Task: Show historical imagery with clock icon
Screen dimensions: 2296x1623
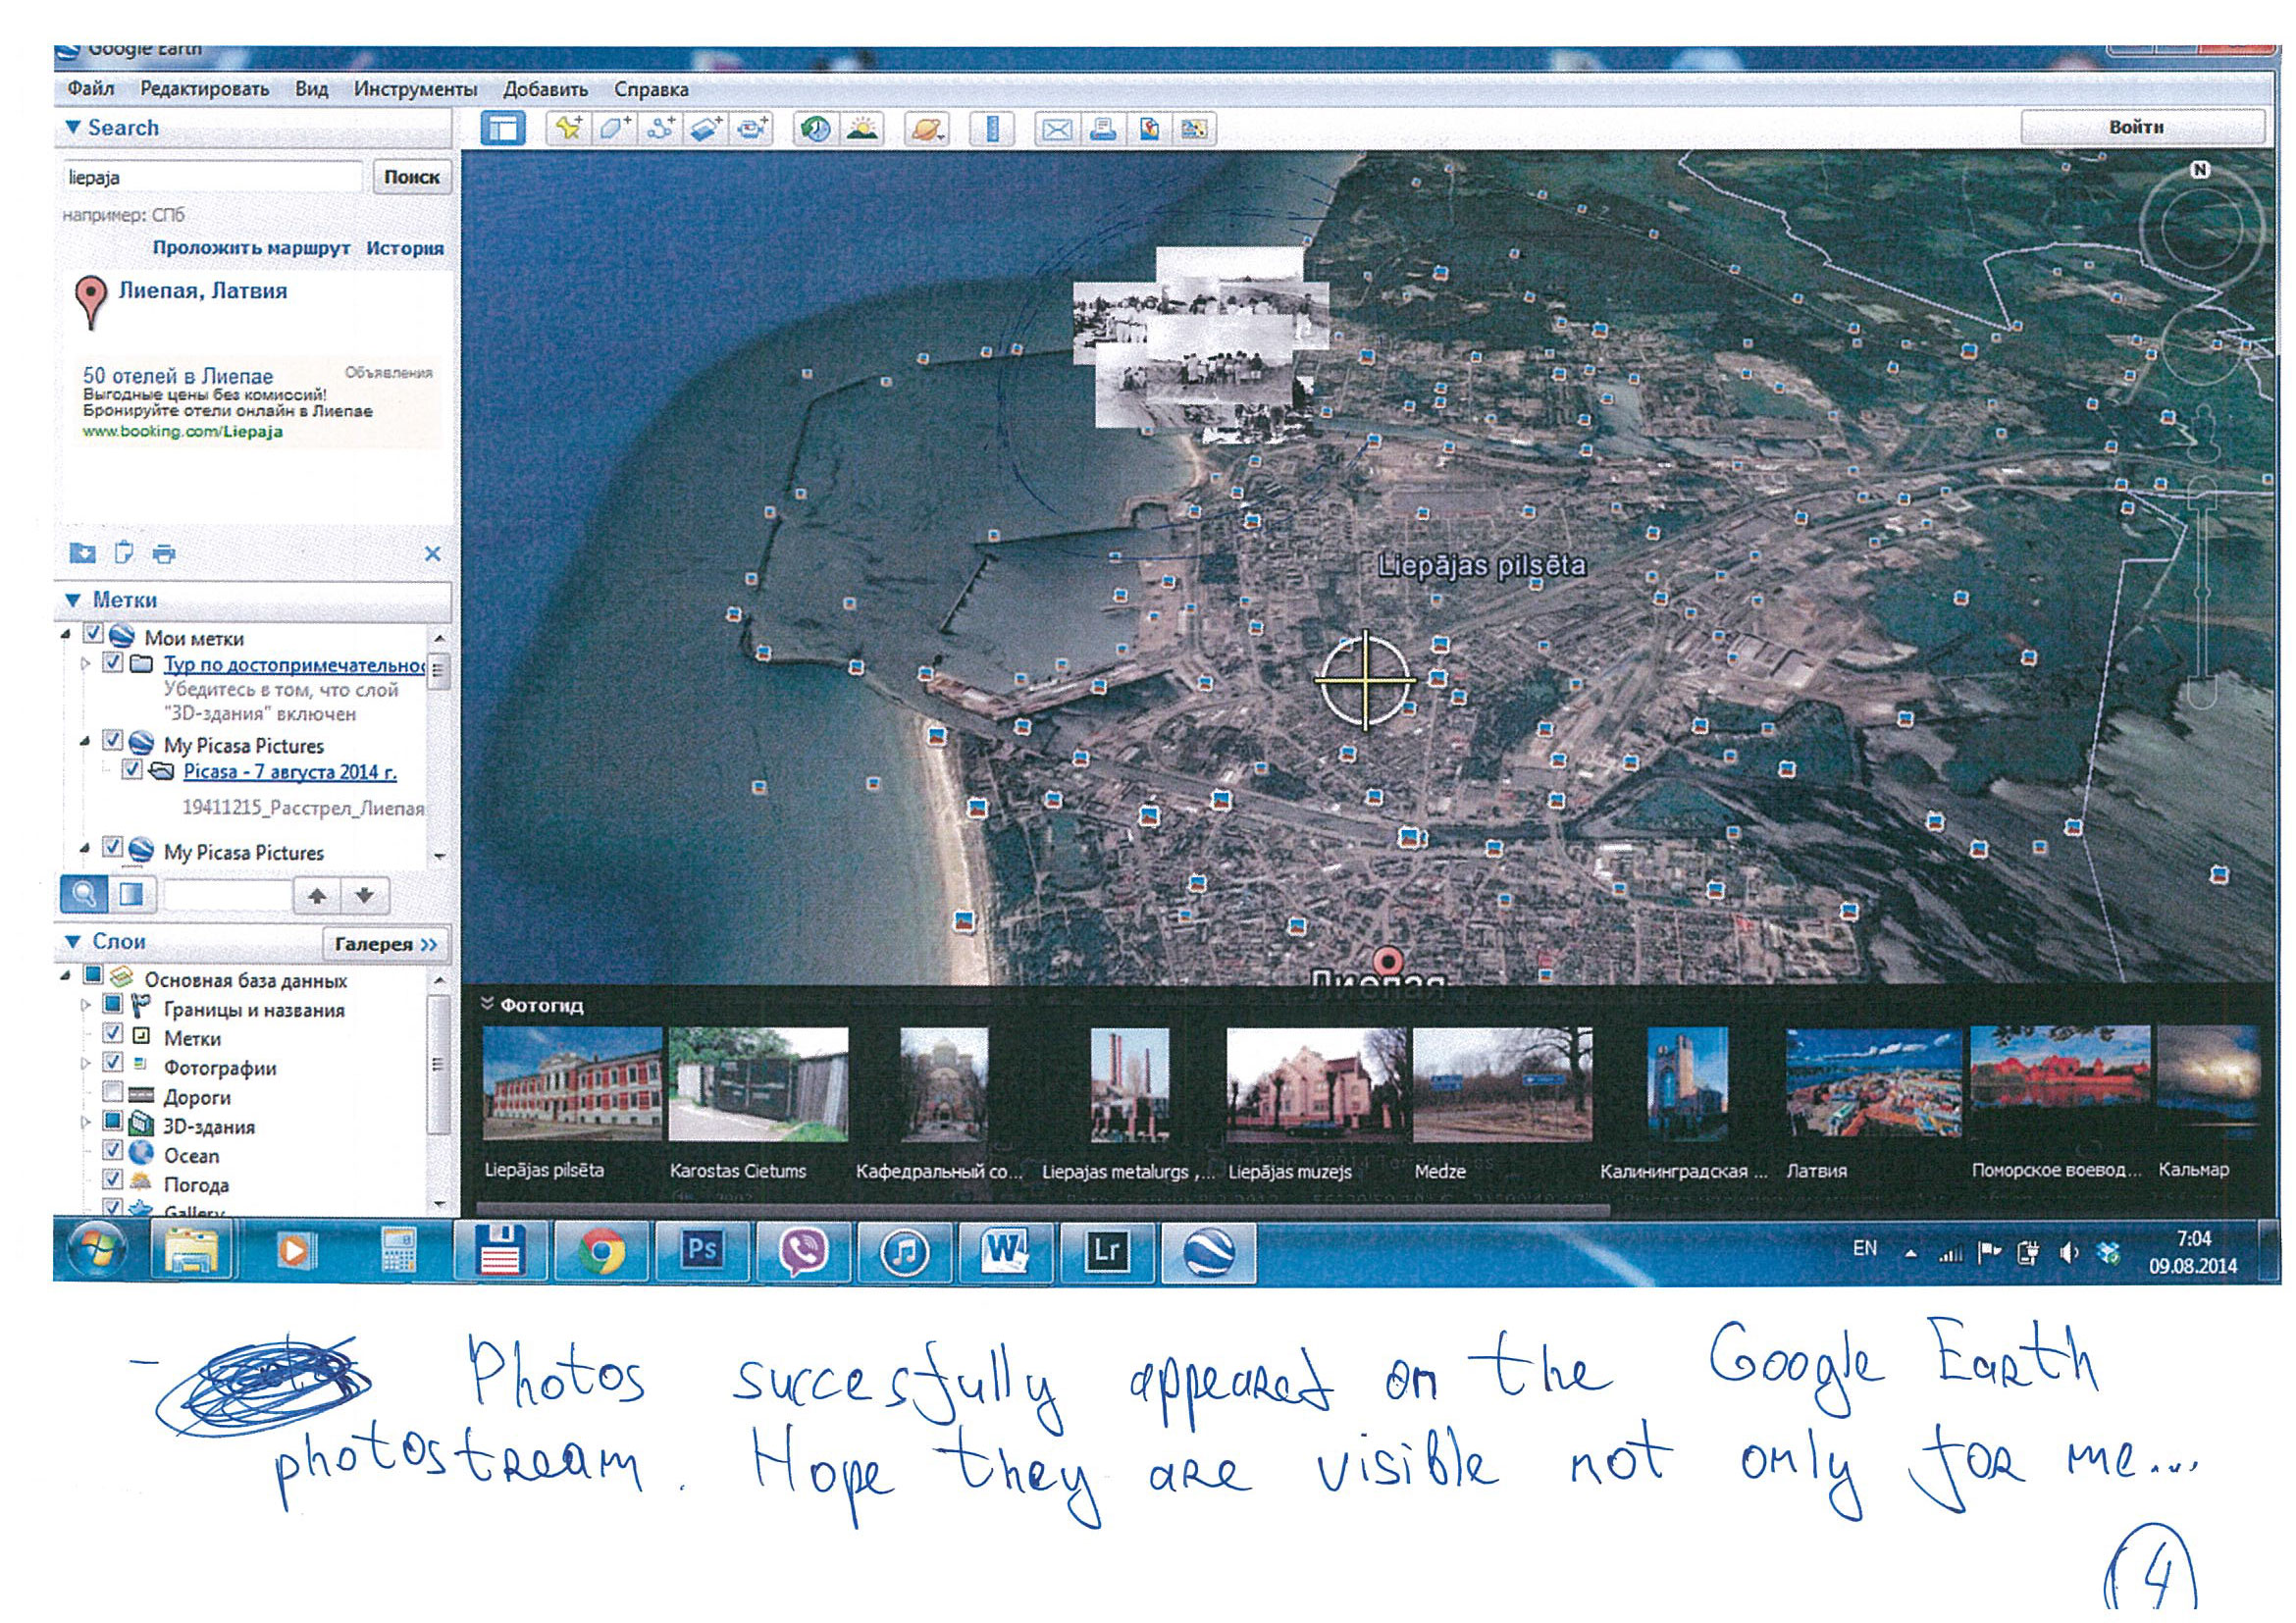Action: (816, 129)
